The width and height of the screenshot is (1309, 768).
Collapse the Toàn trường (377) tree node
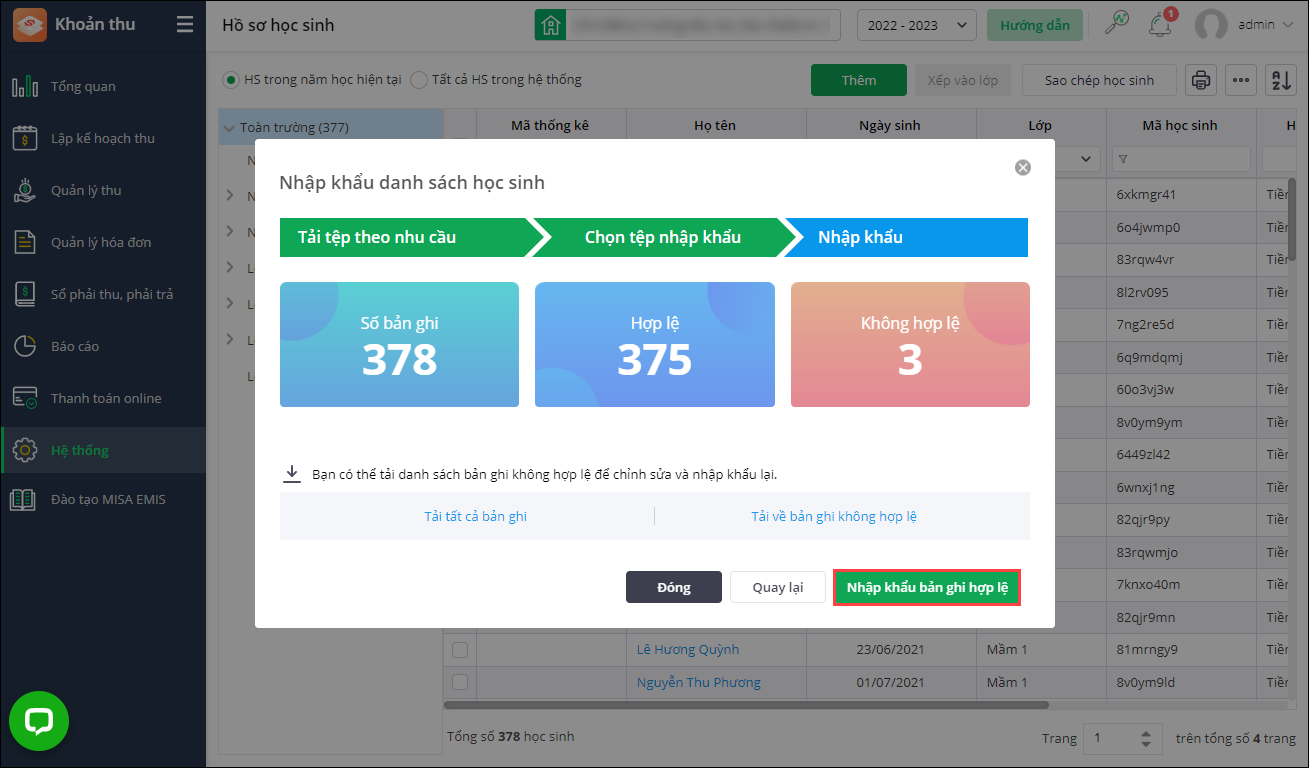coord(229,128)
